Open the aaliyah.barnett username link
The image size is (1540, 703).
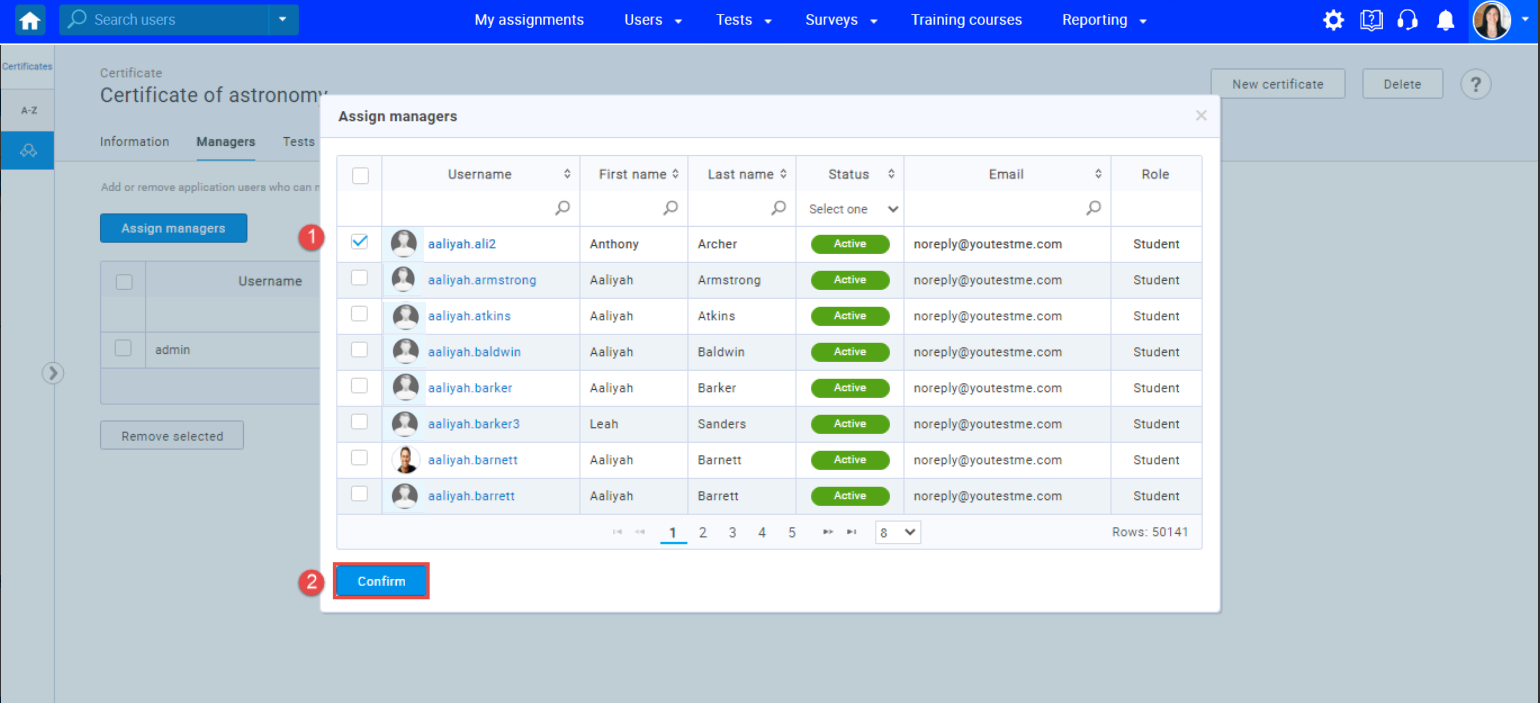coord(472,460)
